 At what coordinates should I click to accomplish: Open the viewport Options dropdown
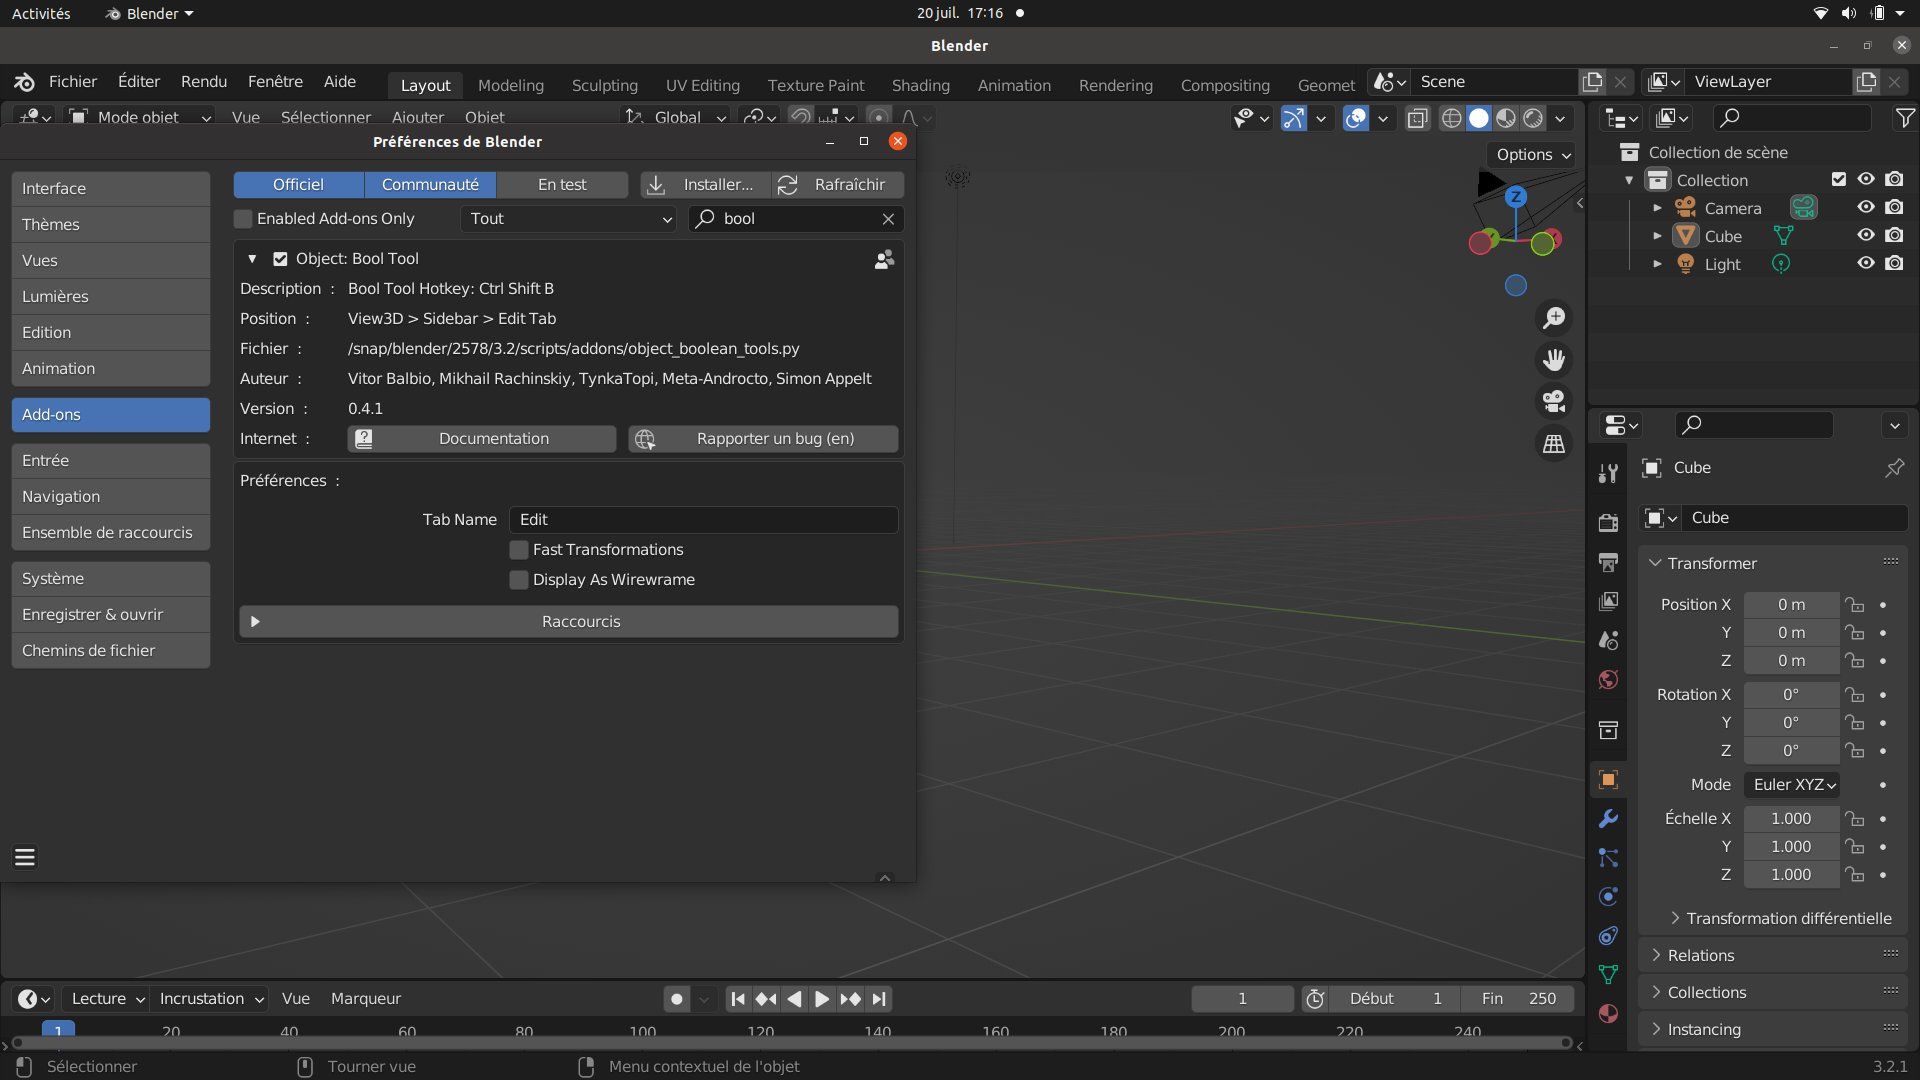click(x=1532, y=155)
